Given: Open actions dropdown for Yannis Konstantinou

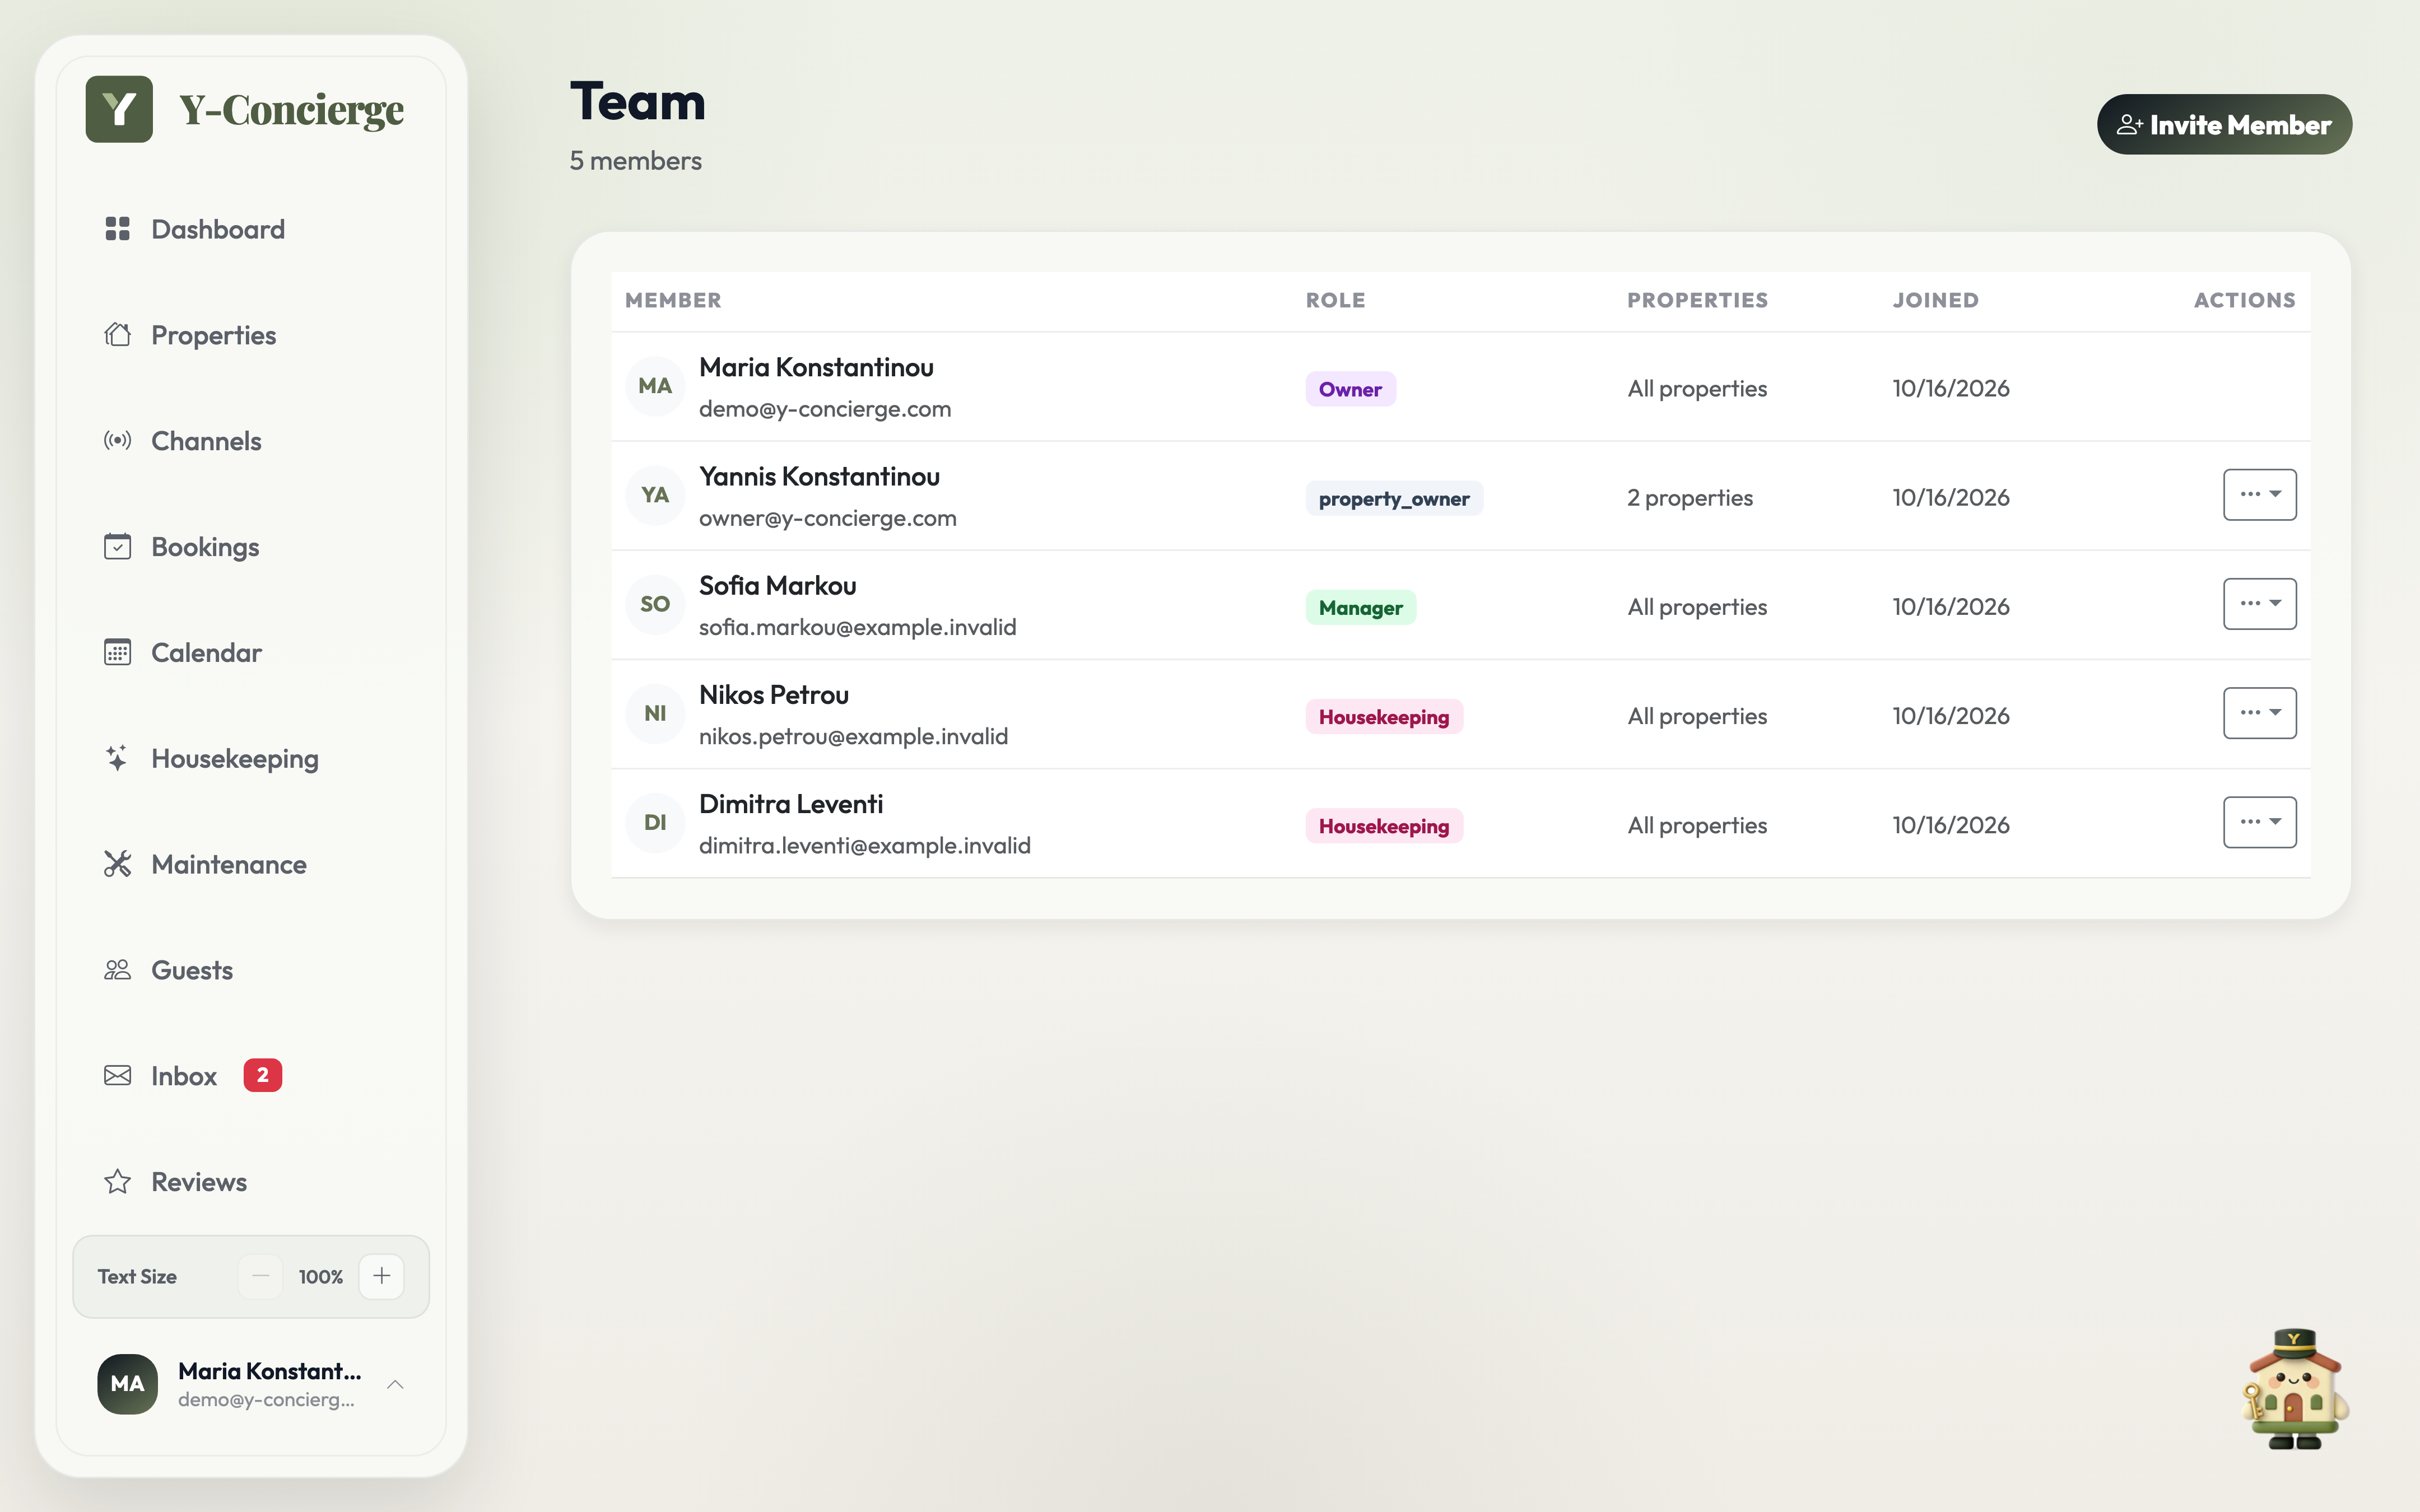Looking at the screenshot, I should click(x=2259, y=495).
